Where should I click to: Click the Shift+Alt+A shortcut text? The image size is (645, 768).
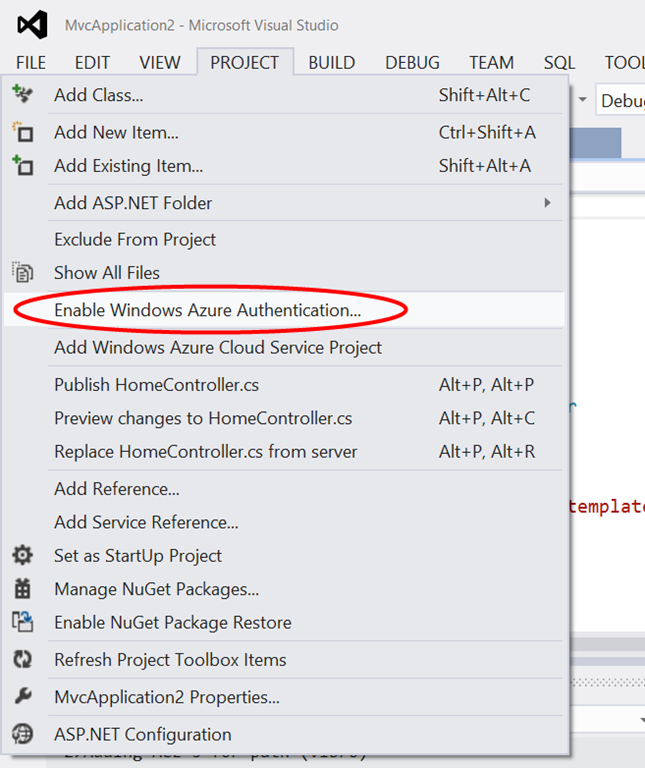pos(484,166)
